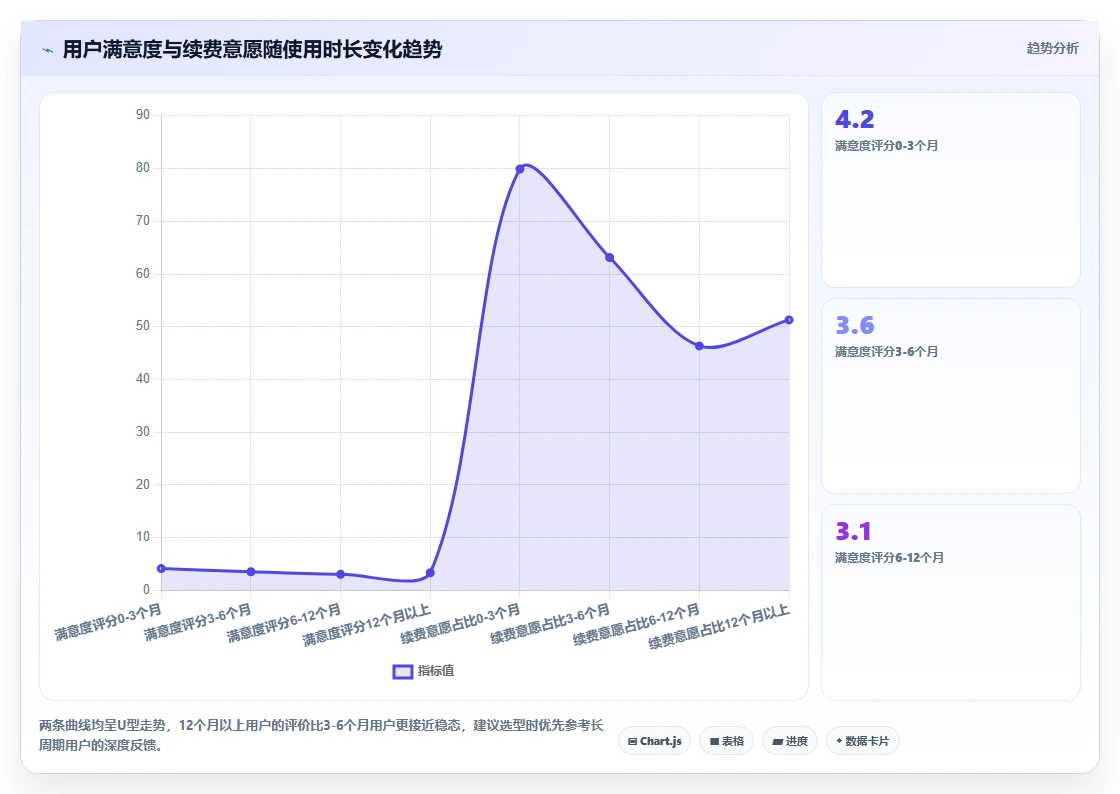The height and width of the screenshot is (794, 1120).
Task: Click the y-axis value 90
Action: coord(143,115)
